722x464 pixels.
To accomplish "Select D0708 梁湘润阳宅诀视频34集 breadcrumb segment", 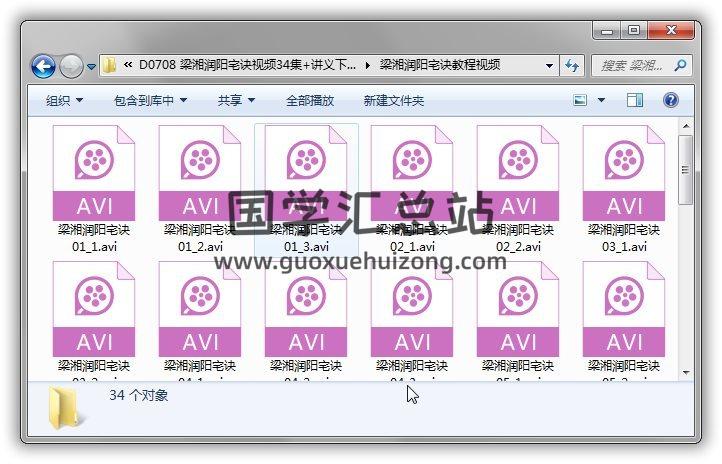I will (247, 65).
